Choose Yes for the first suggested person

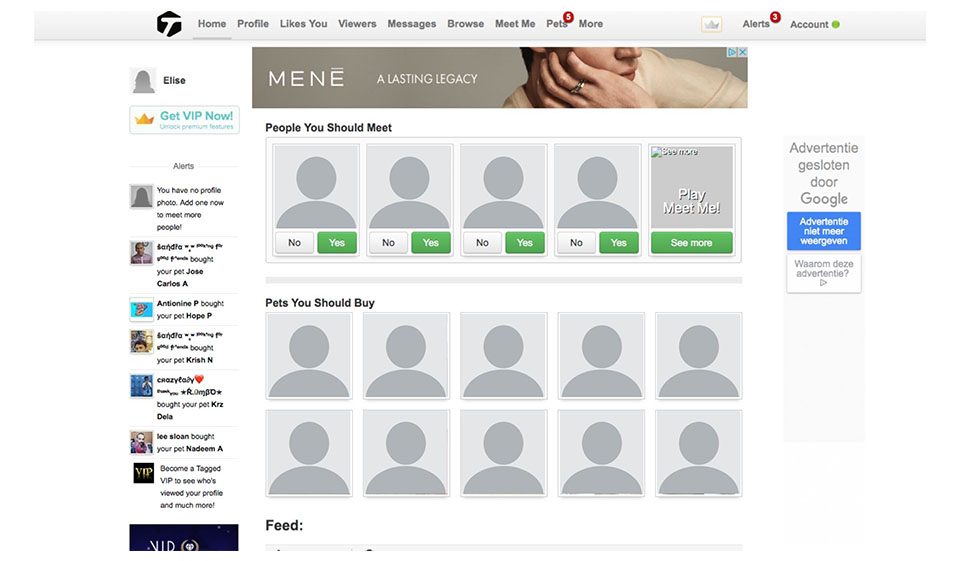point(337,242)
